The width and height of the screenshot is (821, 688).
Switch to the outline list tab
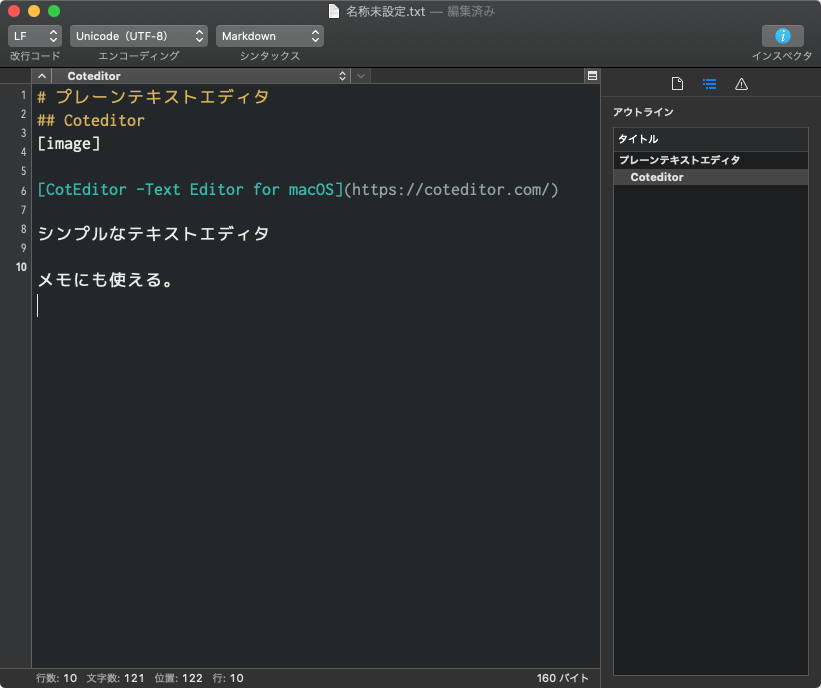click(x=709, y=84)
